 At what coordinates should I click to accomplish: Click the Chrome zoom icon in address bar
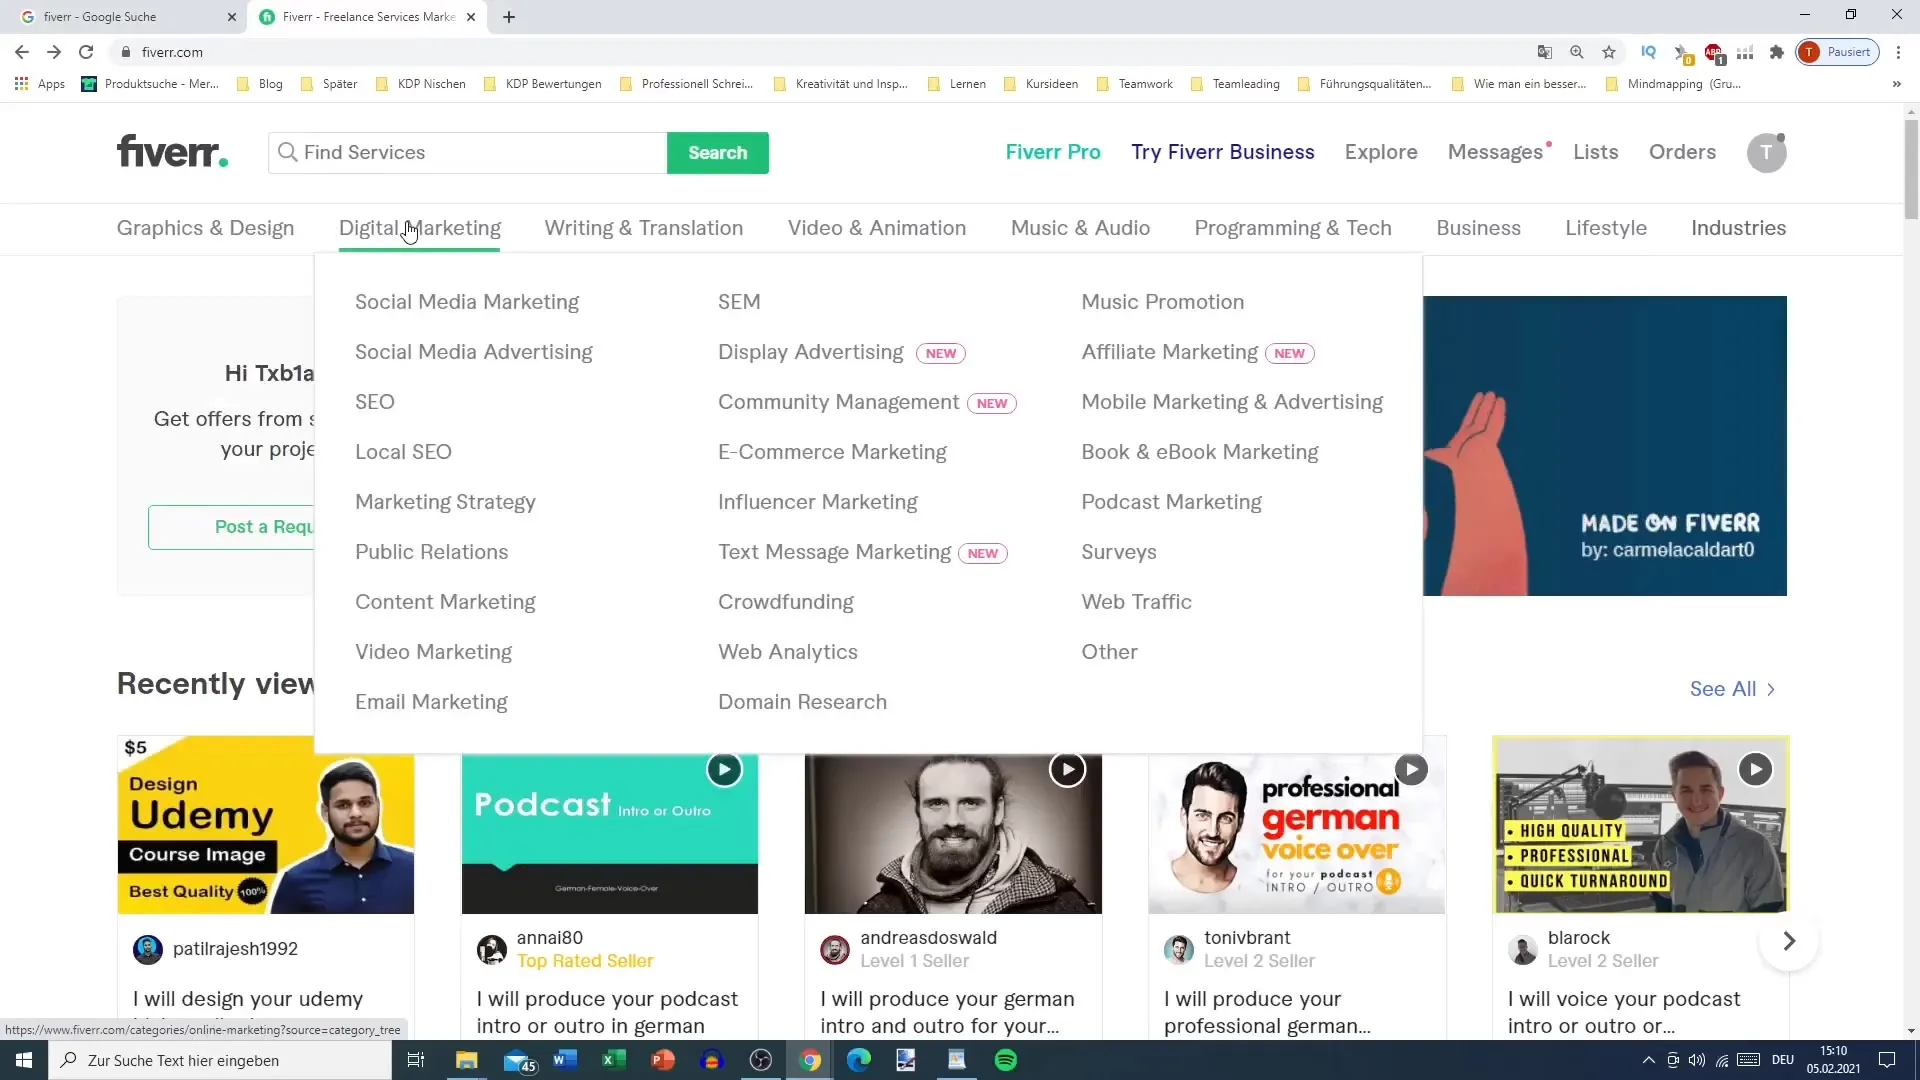tap(1577, 52)
